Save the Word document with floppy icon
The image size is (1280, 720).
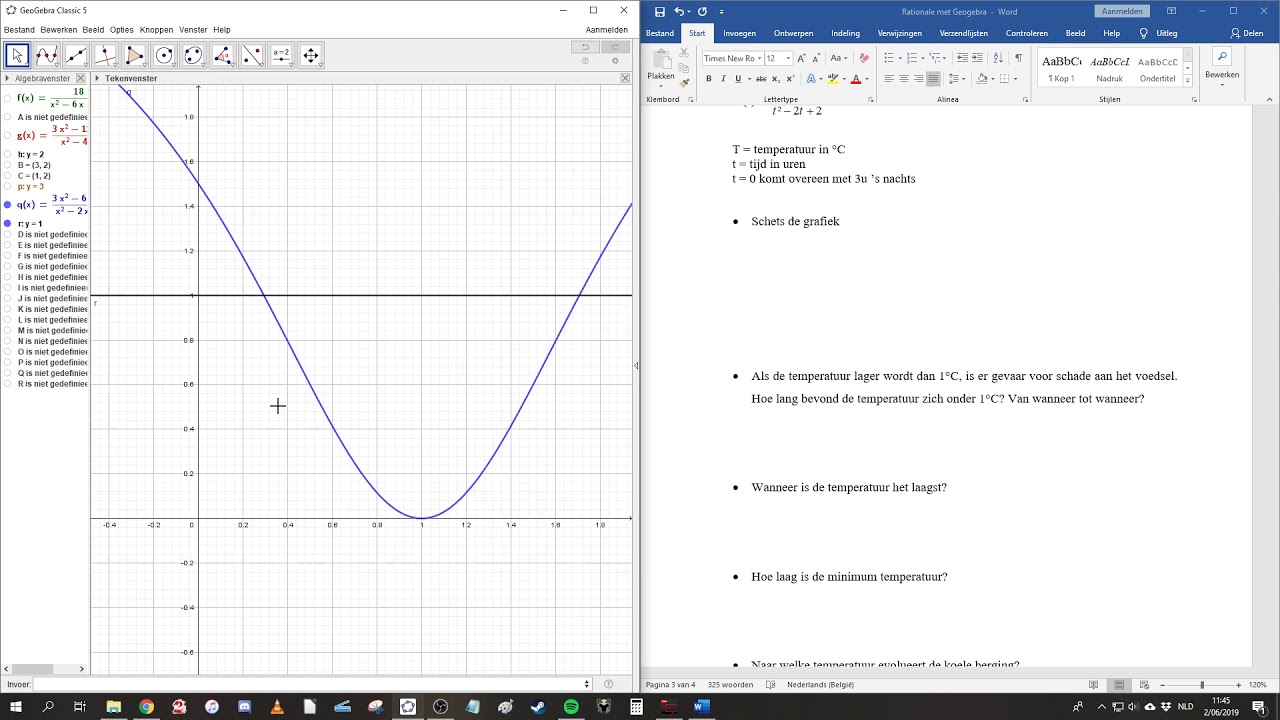point(660,11)
